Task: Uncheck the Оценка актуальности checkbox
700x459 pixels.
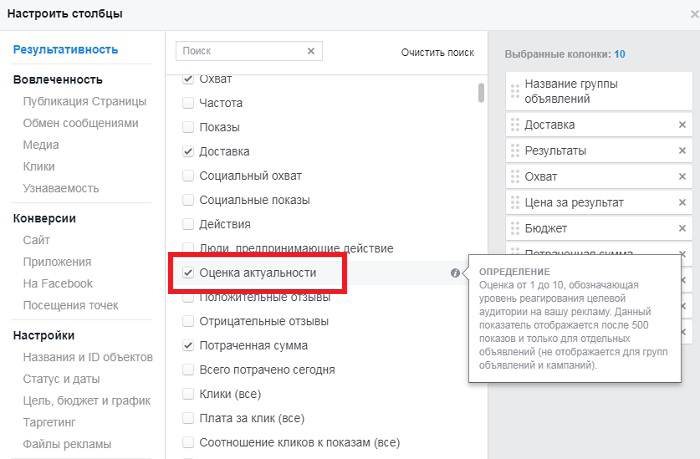Action: pos(188,272)
